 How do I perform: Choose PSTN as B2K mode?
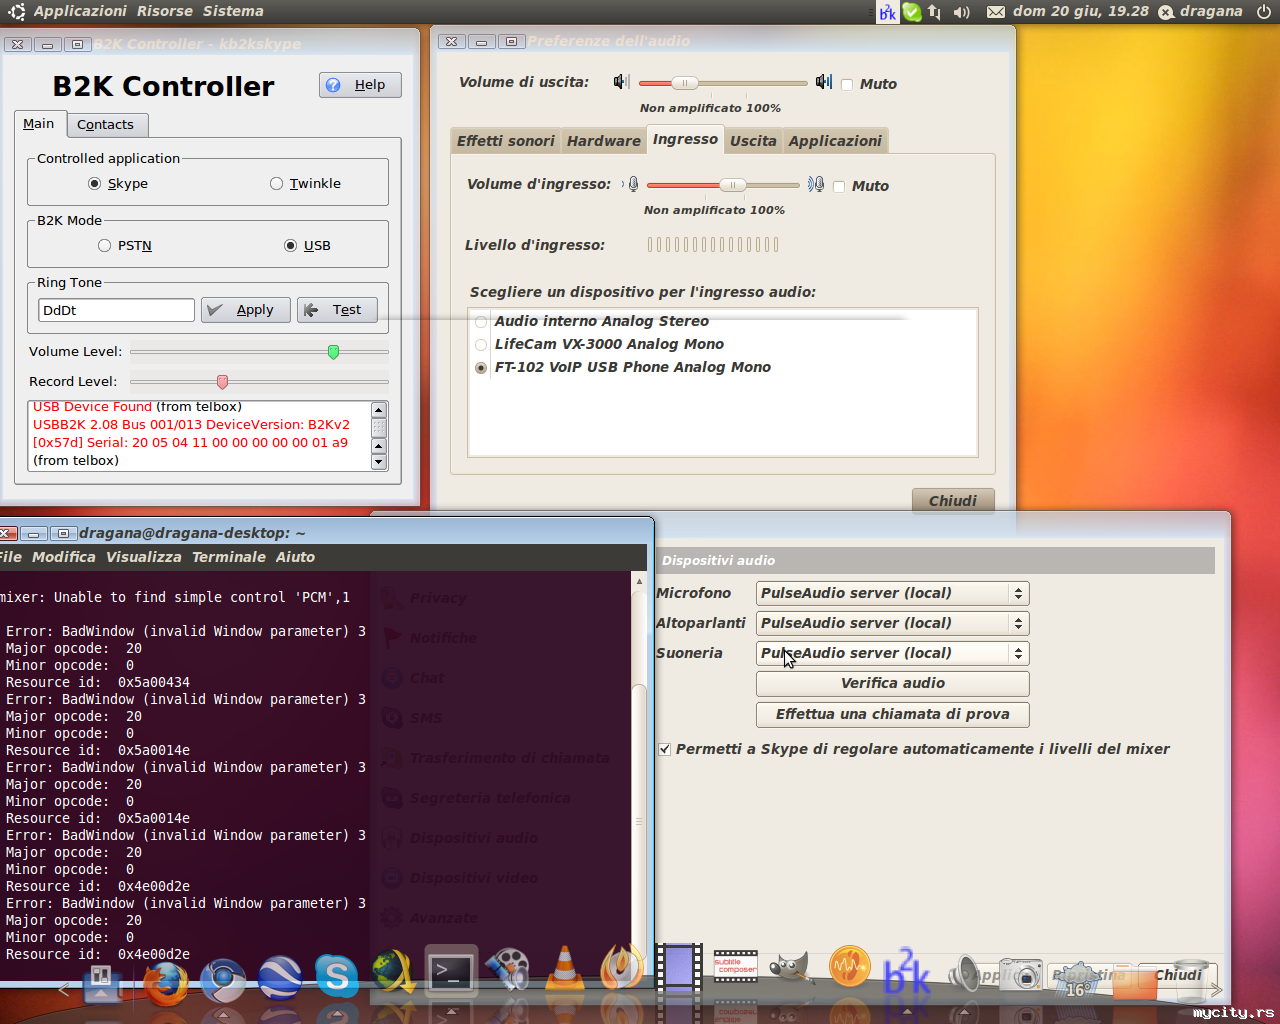pyautogui.click(x=105, y=246)
